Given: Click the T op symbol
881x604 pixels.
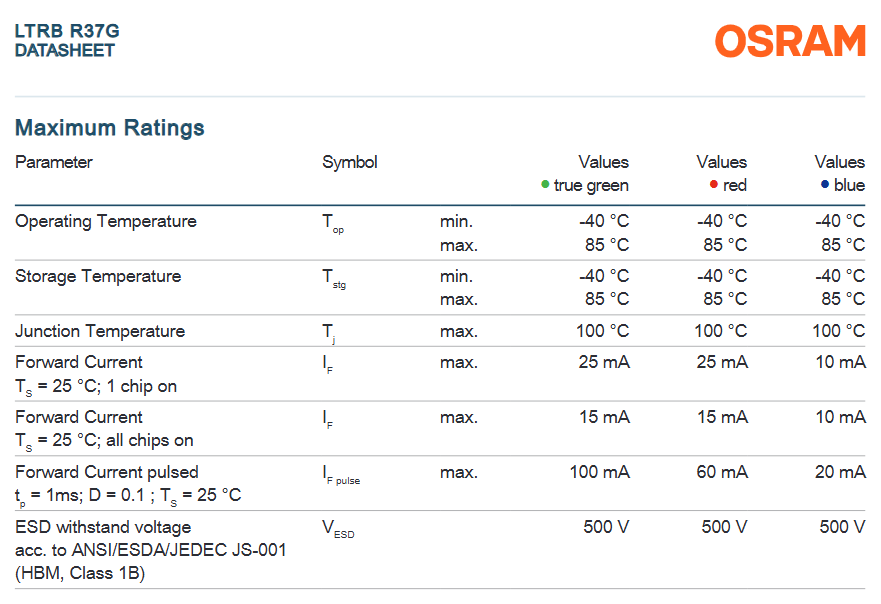Looking at the screenshot, I should coord(333,224).
